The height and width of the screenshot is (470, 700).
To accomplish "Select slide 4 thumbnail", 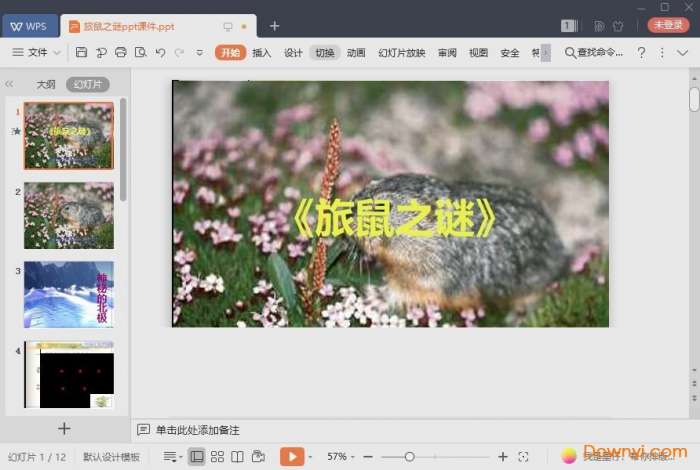I will (69, 374).
